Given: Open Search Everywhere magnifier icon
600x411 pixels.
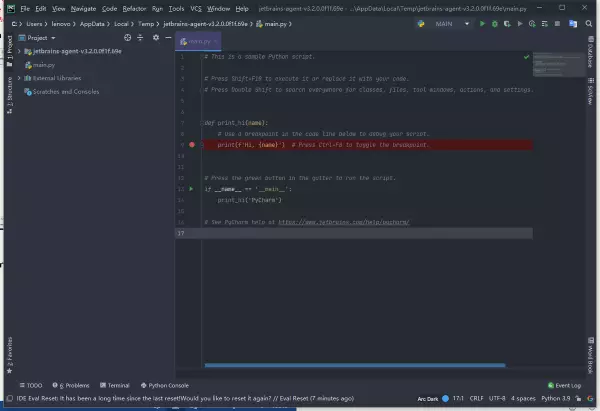Looking at the screenshot, I should (x=589, y=24).
